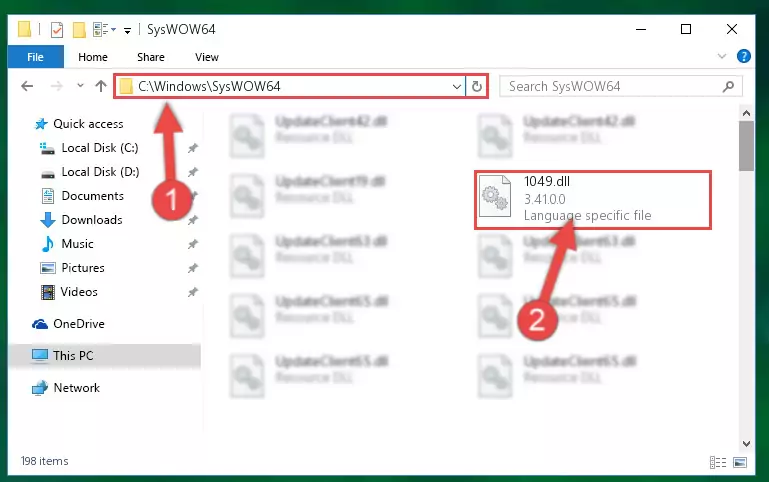Open the recent locations dropdown
This screenshot has height=482, width=769.
tap(80, 86)
